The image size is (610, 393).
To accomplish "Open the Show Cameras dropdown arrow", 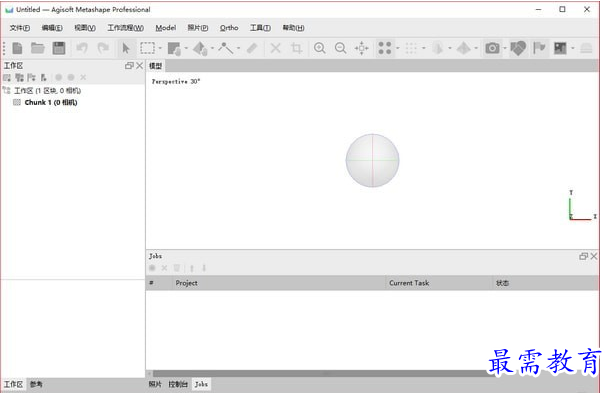I will coord(505,48).
